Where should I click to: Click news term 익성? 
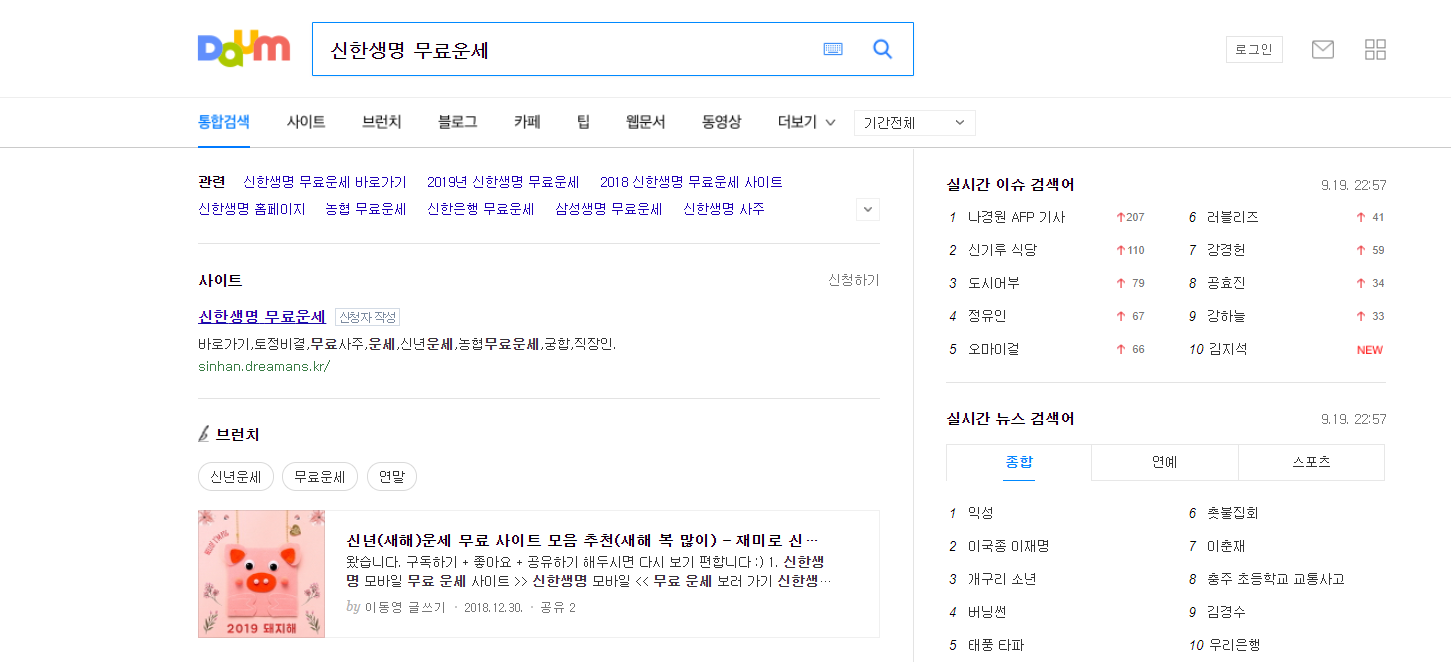coord(980,513)
